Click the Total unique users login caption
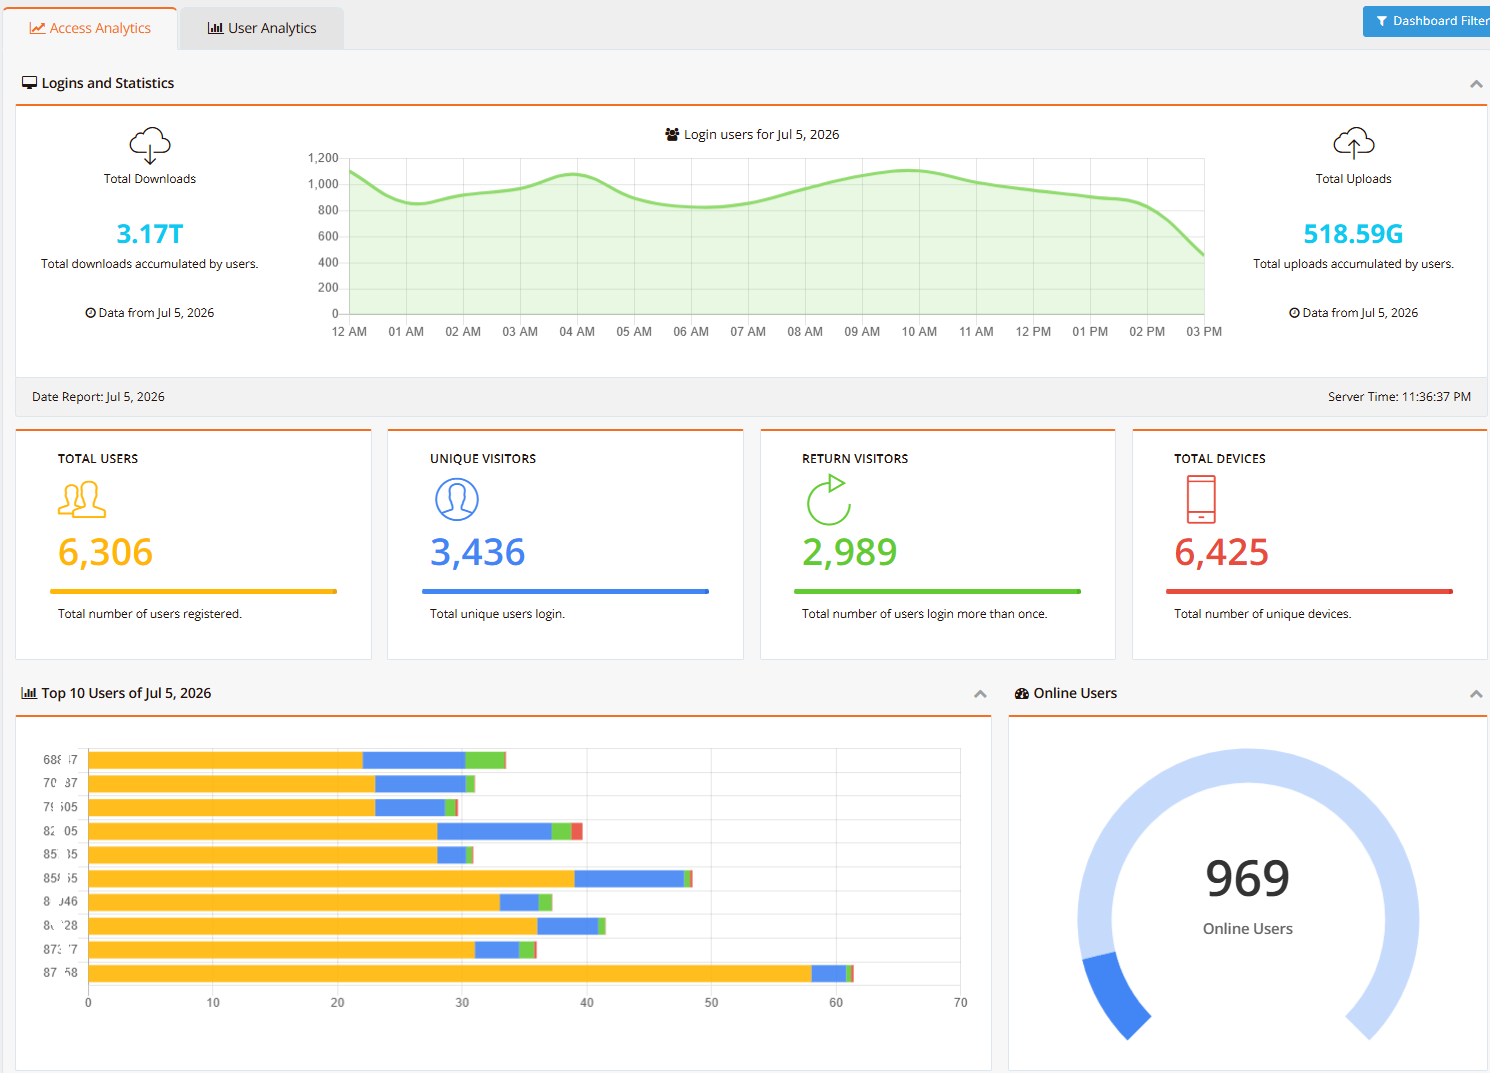The width and height of the screenshot is (1490, 1073). 498,614
